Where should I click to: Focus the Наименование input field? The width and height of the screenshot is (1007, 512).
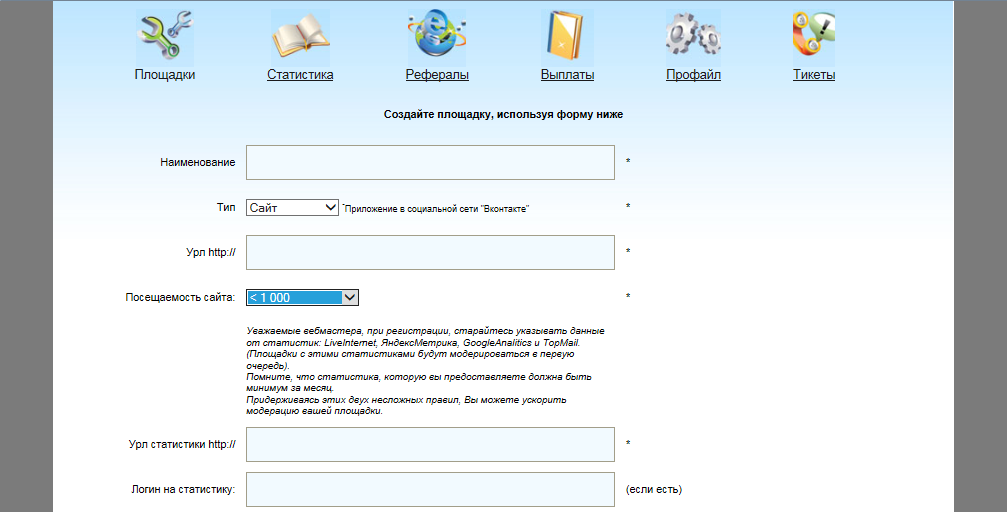coord(430,163)
